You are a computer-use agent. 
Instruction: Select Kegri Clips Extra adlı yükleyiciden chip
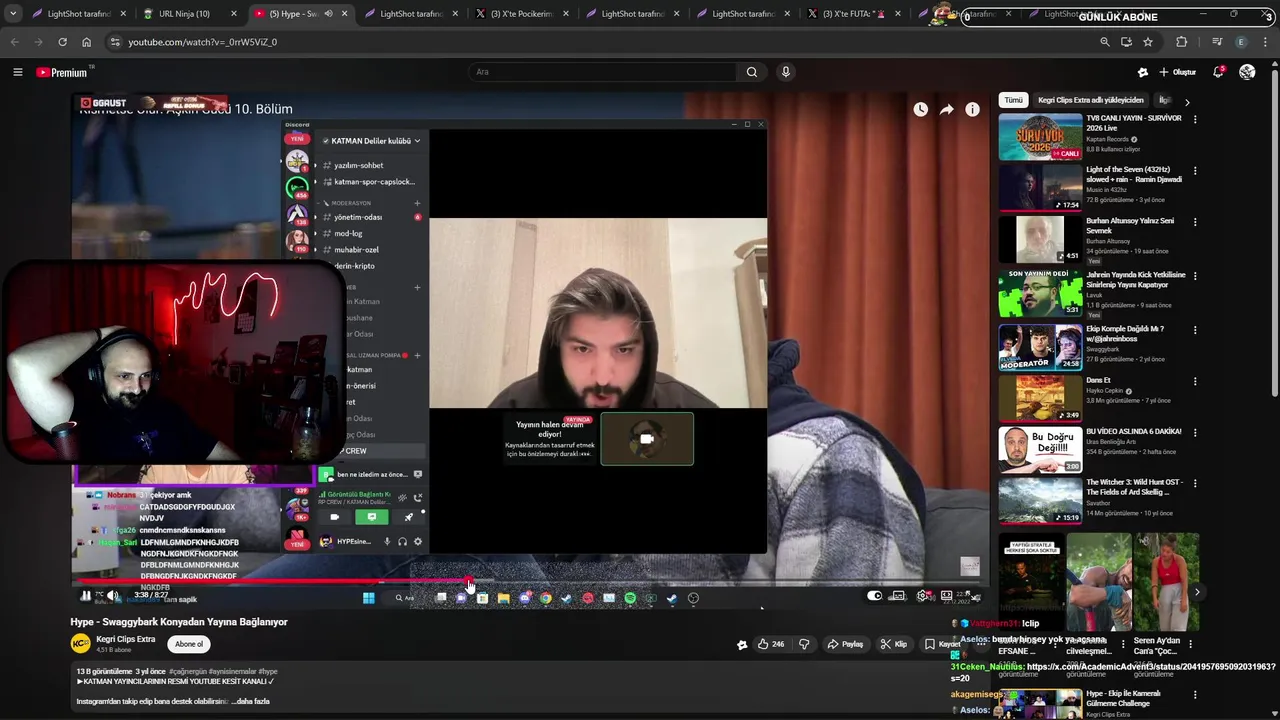point(1090,100)
